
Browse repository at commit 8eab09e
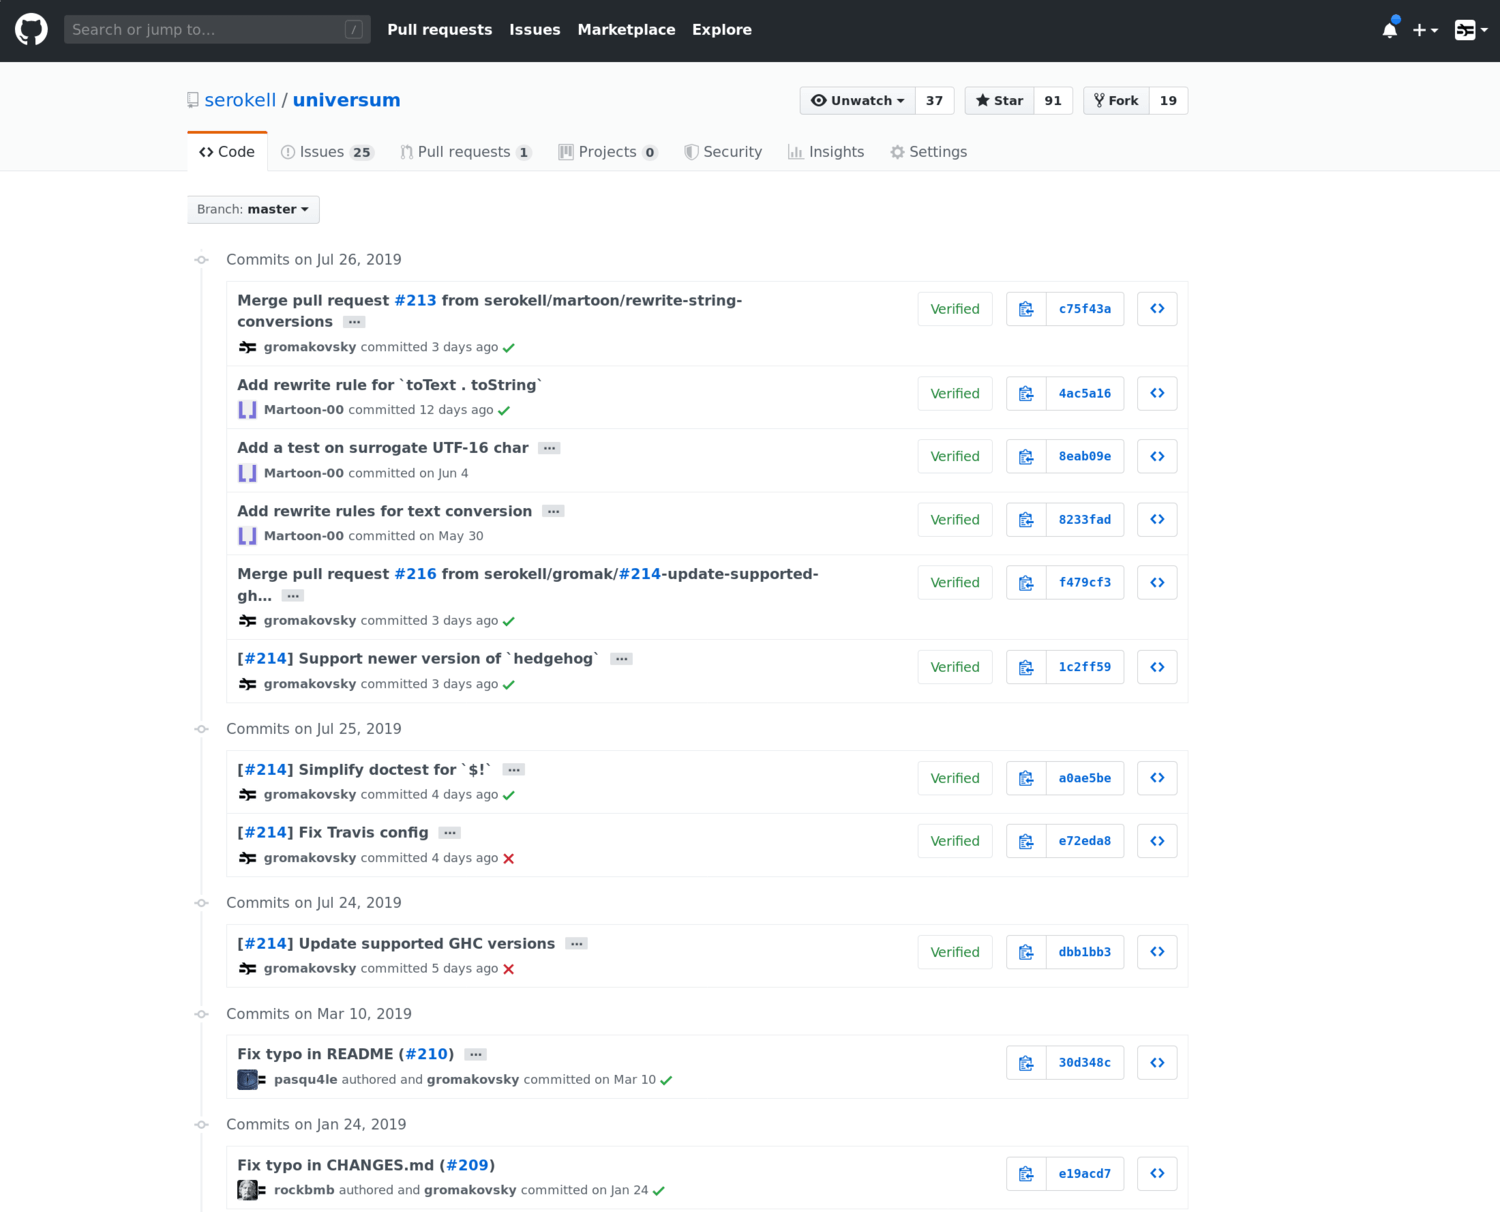point(1157,456)
